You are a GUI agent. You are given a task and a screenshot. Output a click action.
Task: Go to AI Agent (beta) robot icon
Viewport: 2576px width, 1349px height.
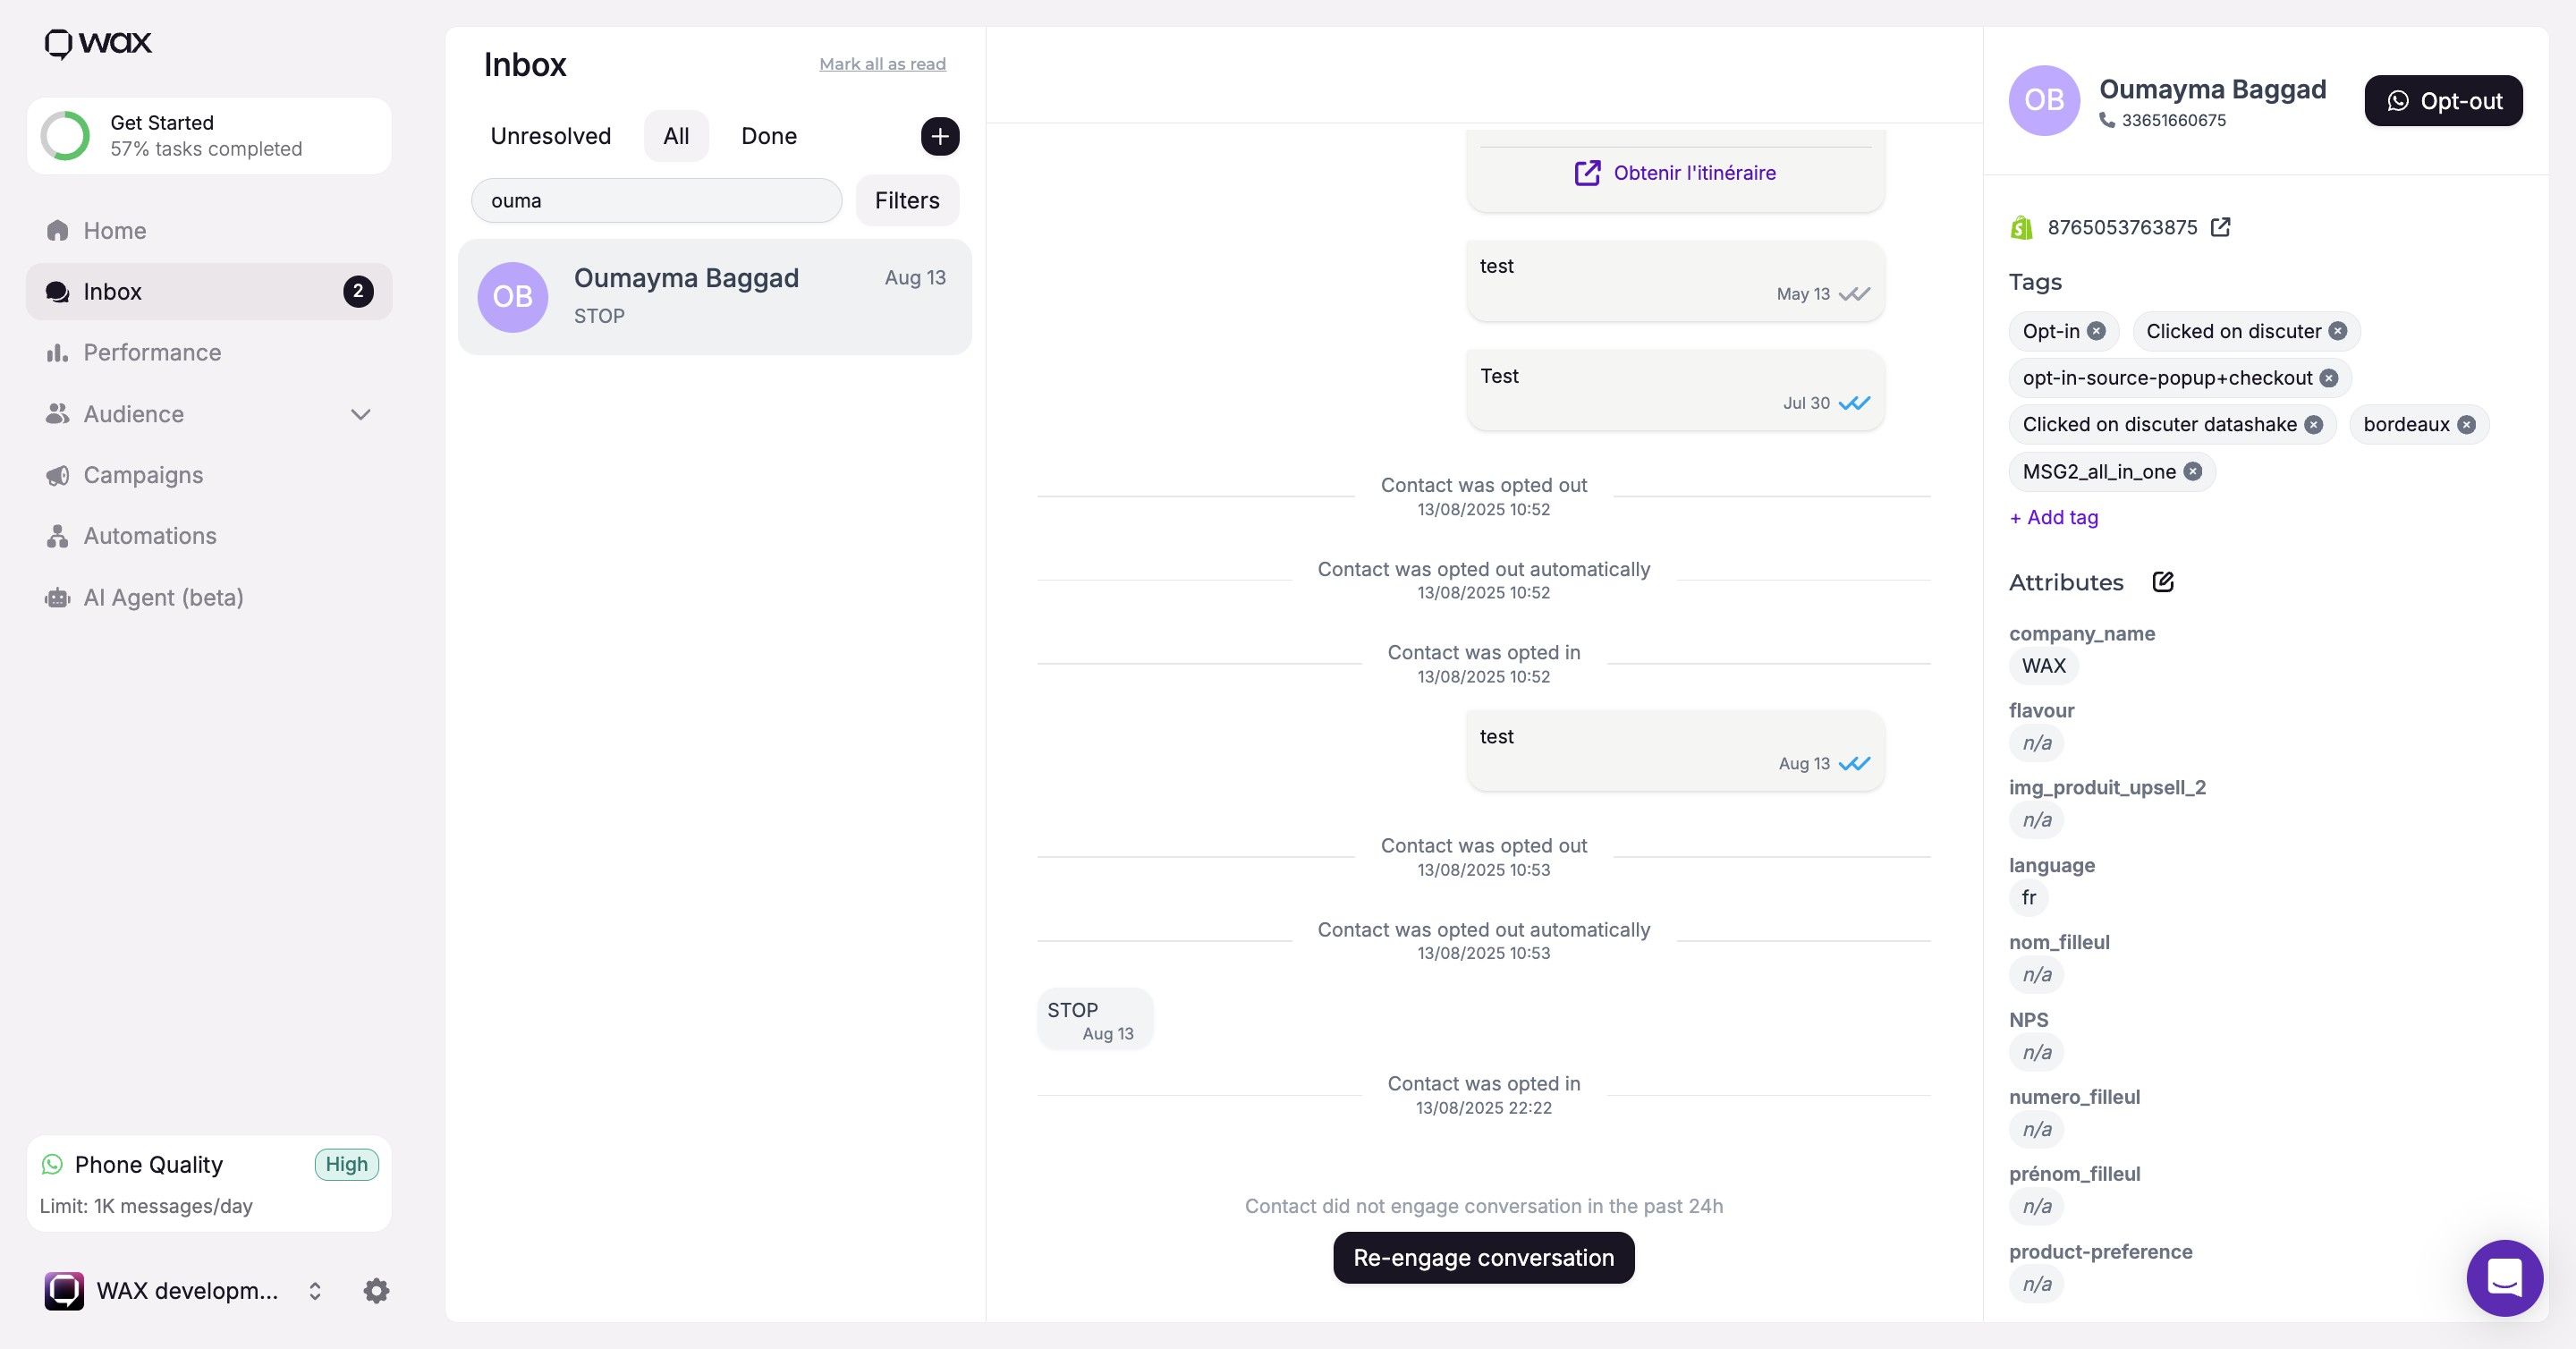57,598
